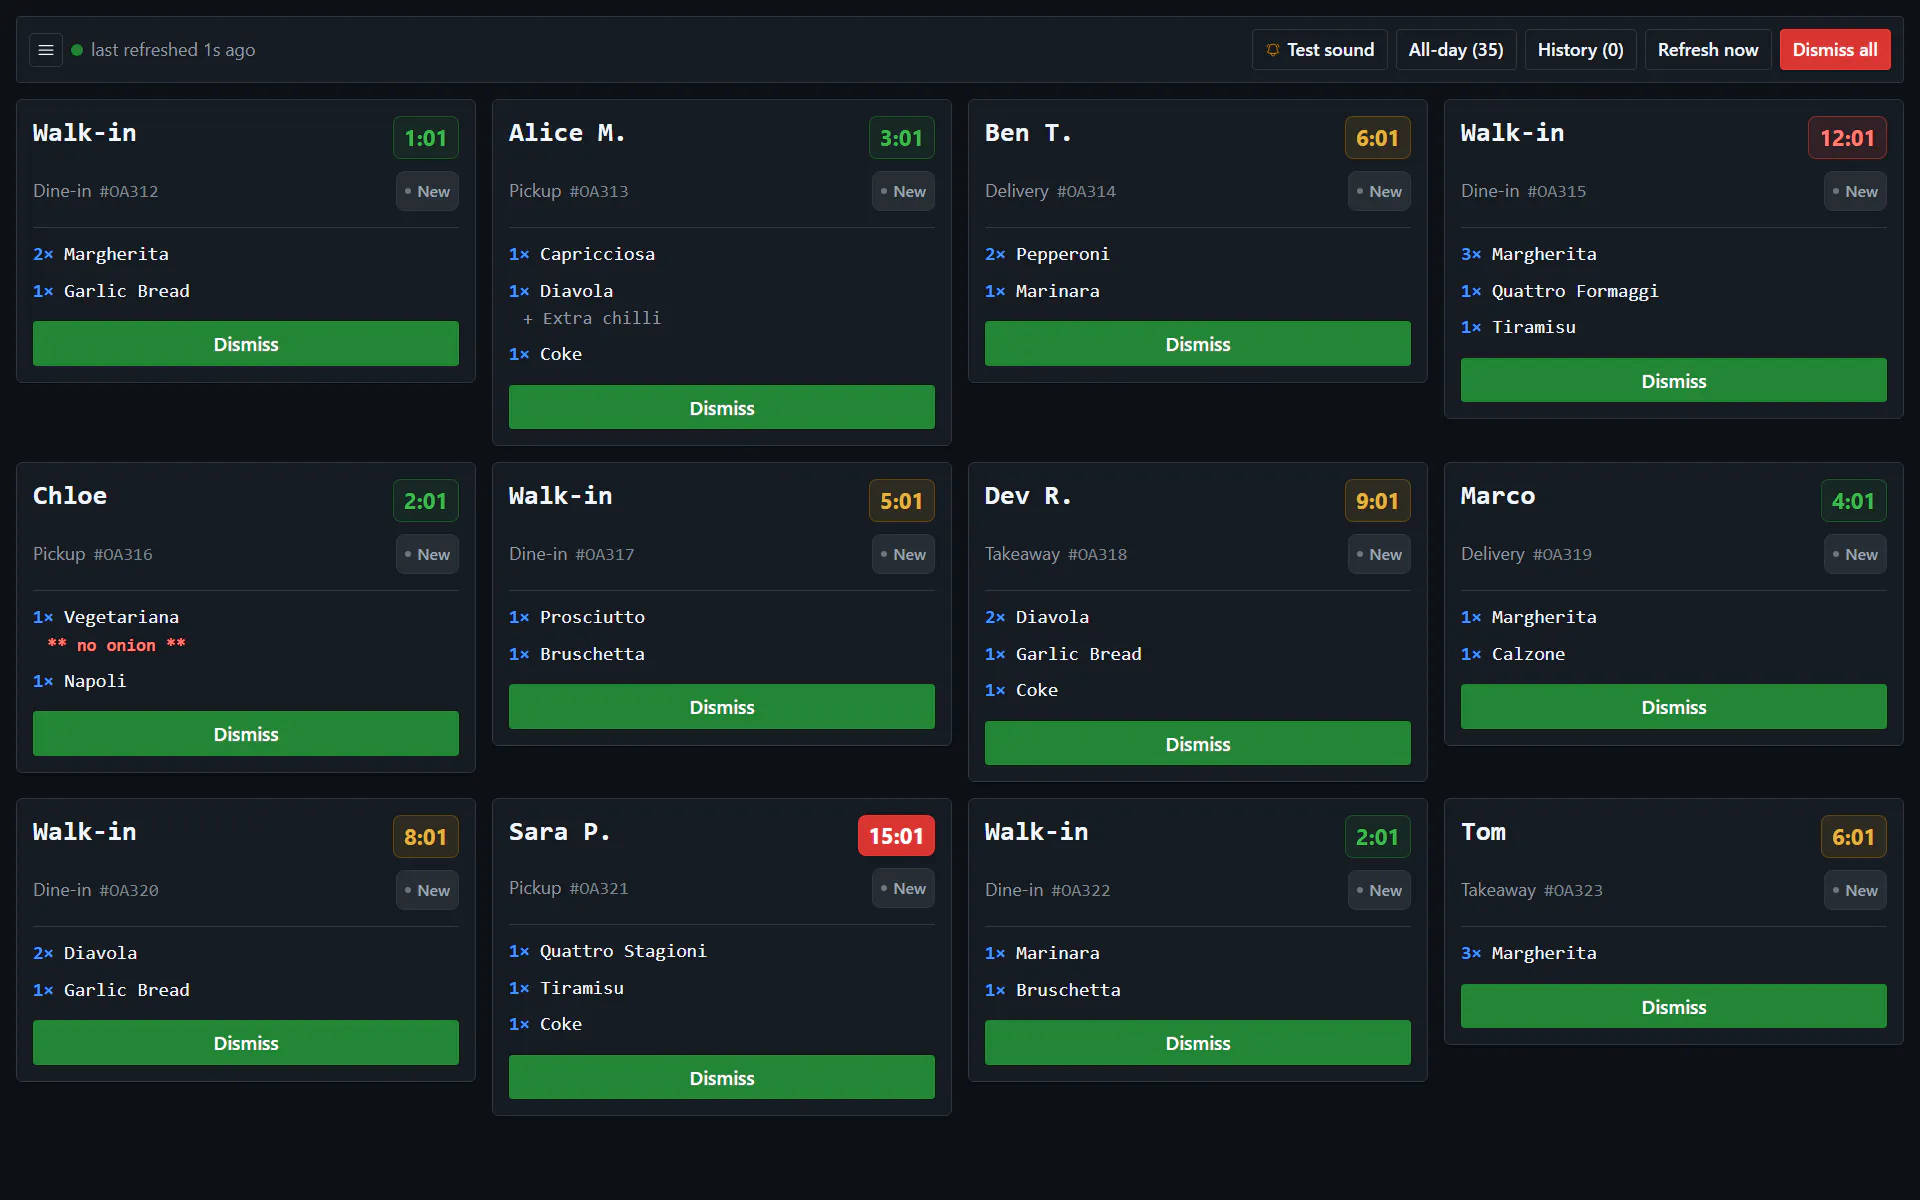The image size is (1920, 1200).
Task: Dismiss Marco's delivery order
Action: pyautogui.click(x=1674, y=707)
